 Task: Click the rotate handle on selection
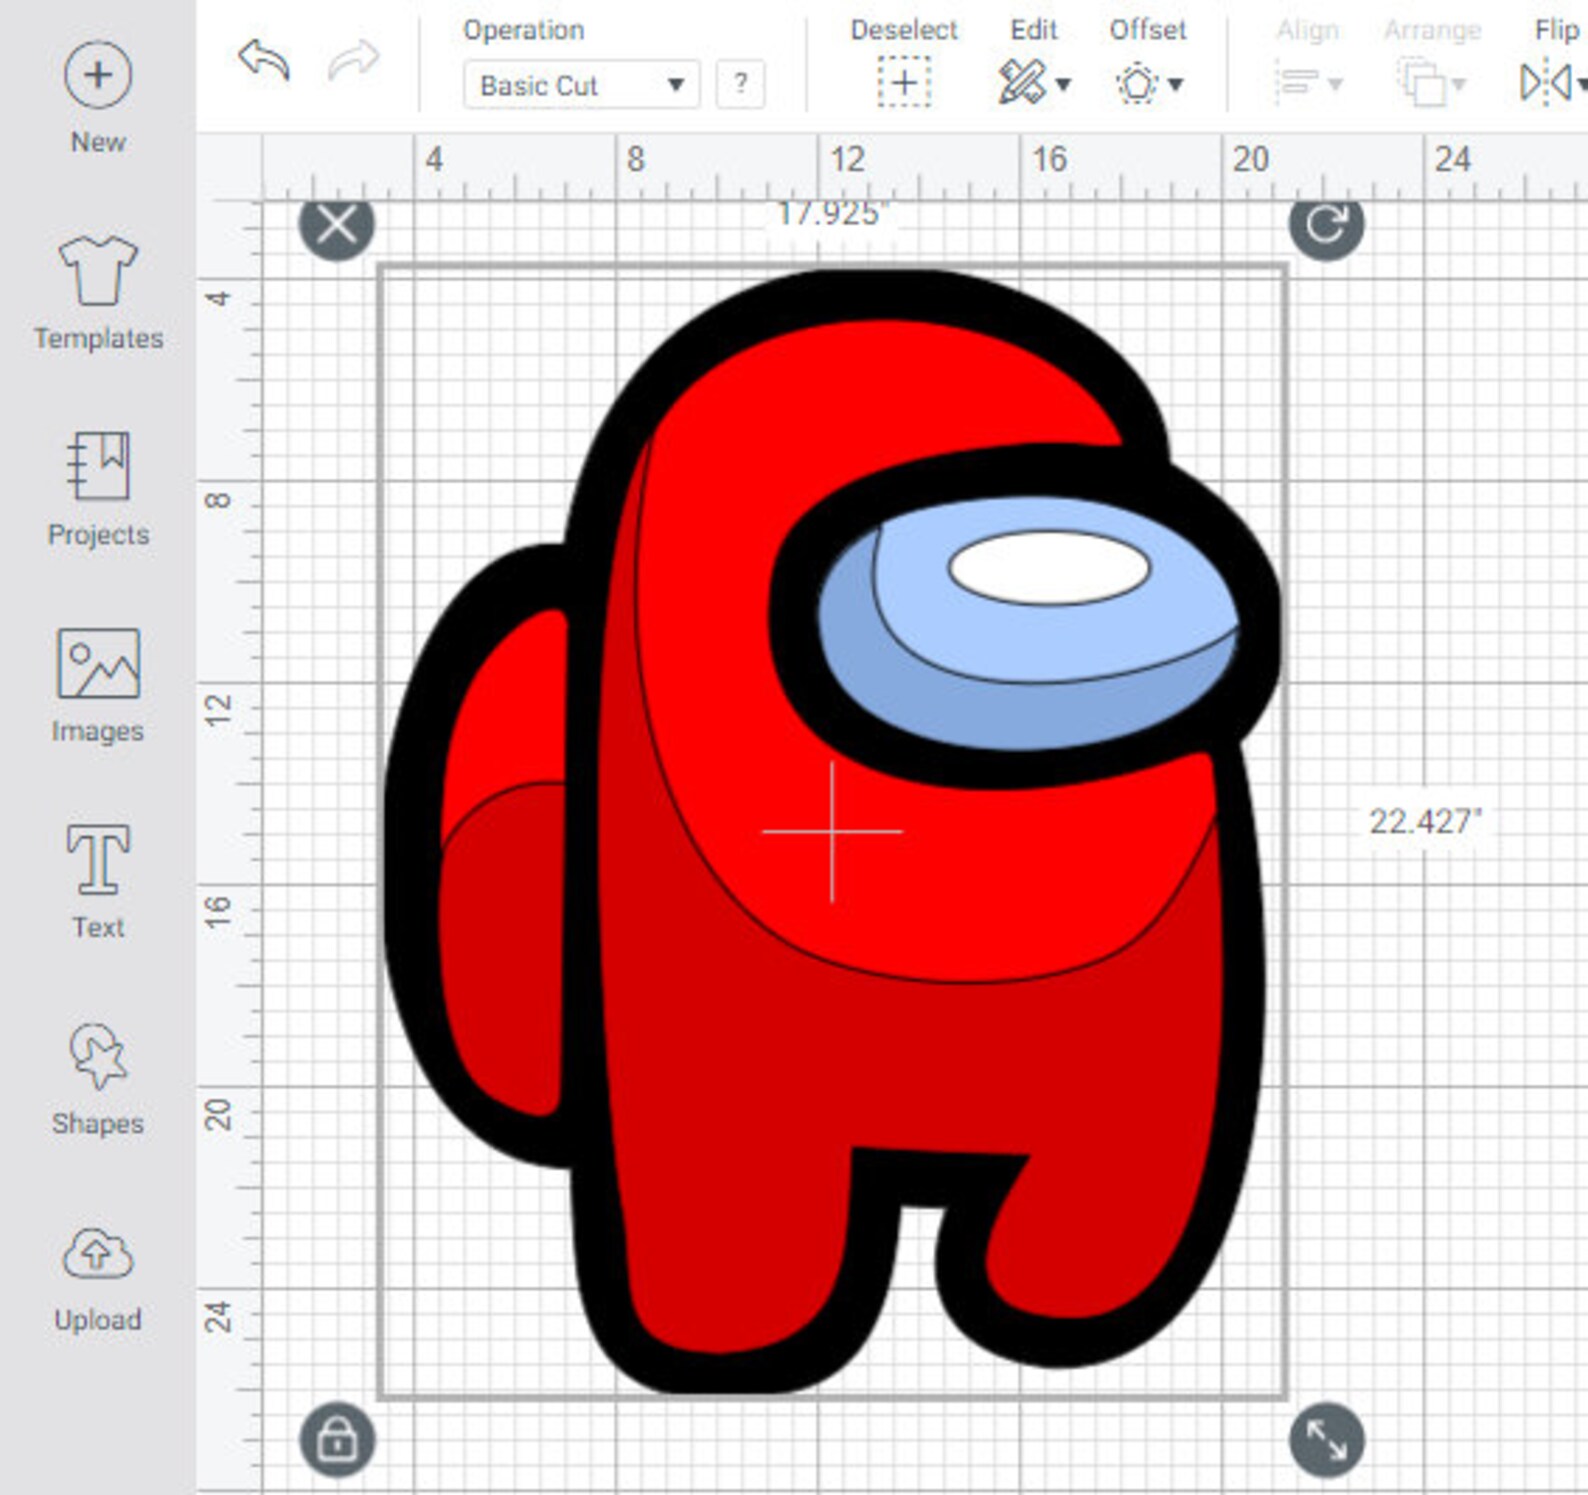pos(1326,225)
